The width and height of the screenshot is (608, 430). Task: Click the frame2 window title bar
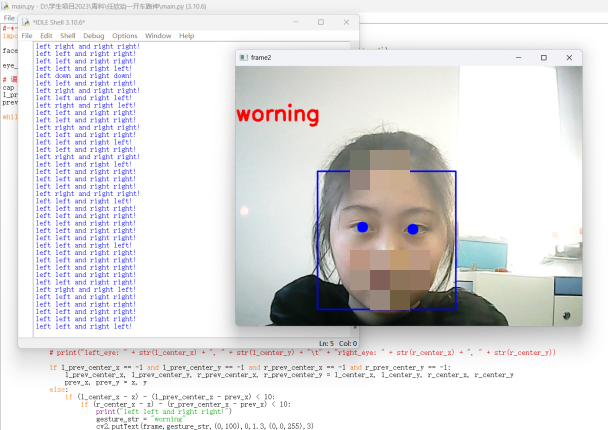tap(380, 58)
